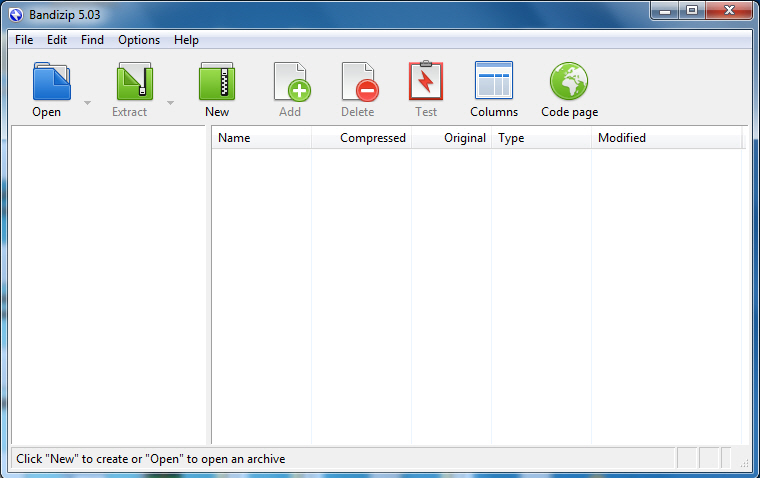
Task: Open the Columns settings icon
Action: [493, 80]
